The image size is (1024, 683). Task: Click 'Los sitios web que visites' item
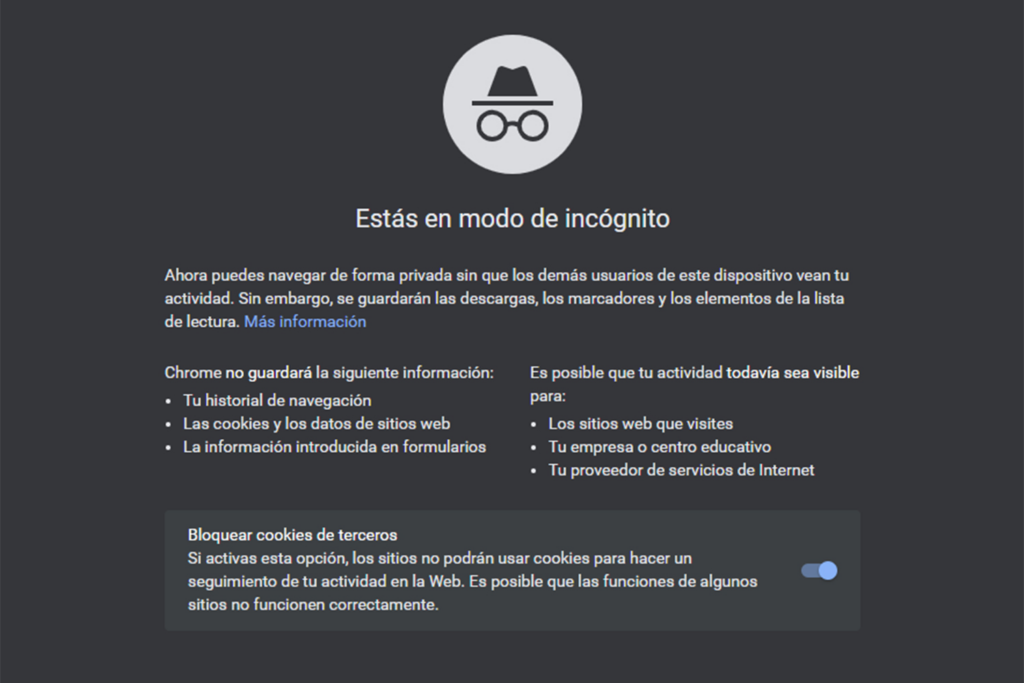pos(640,423)
